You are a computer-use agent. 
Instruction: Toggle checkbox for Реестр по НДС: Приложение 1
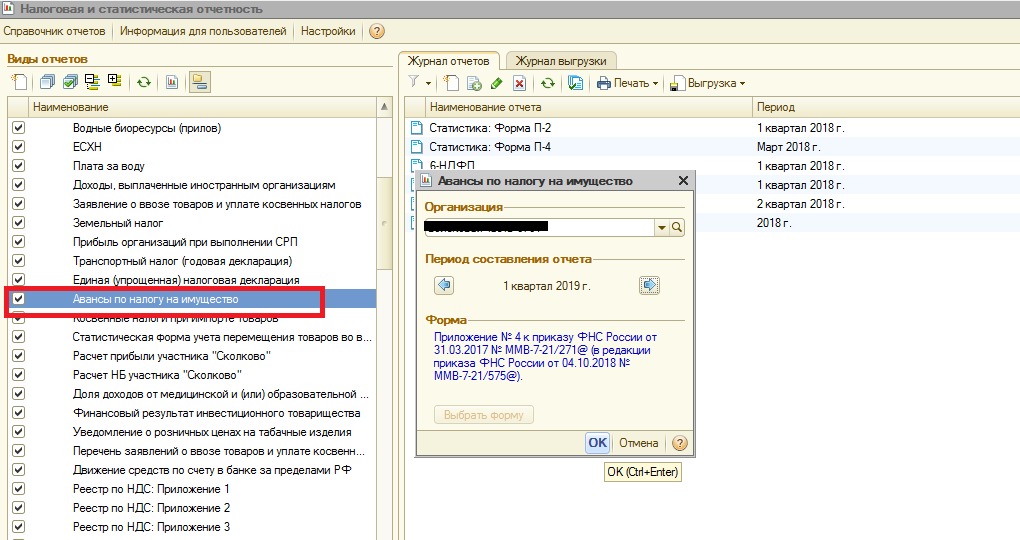pos(18,489)
